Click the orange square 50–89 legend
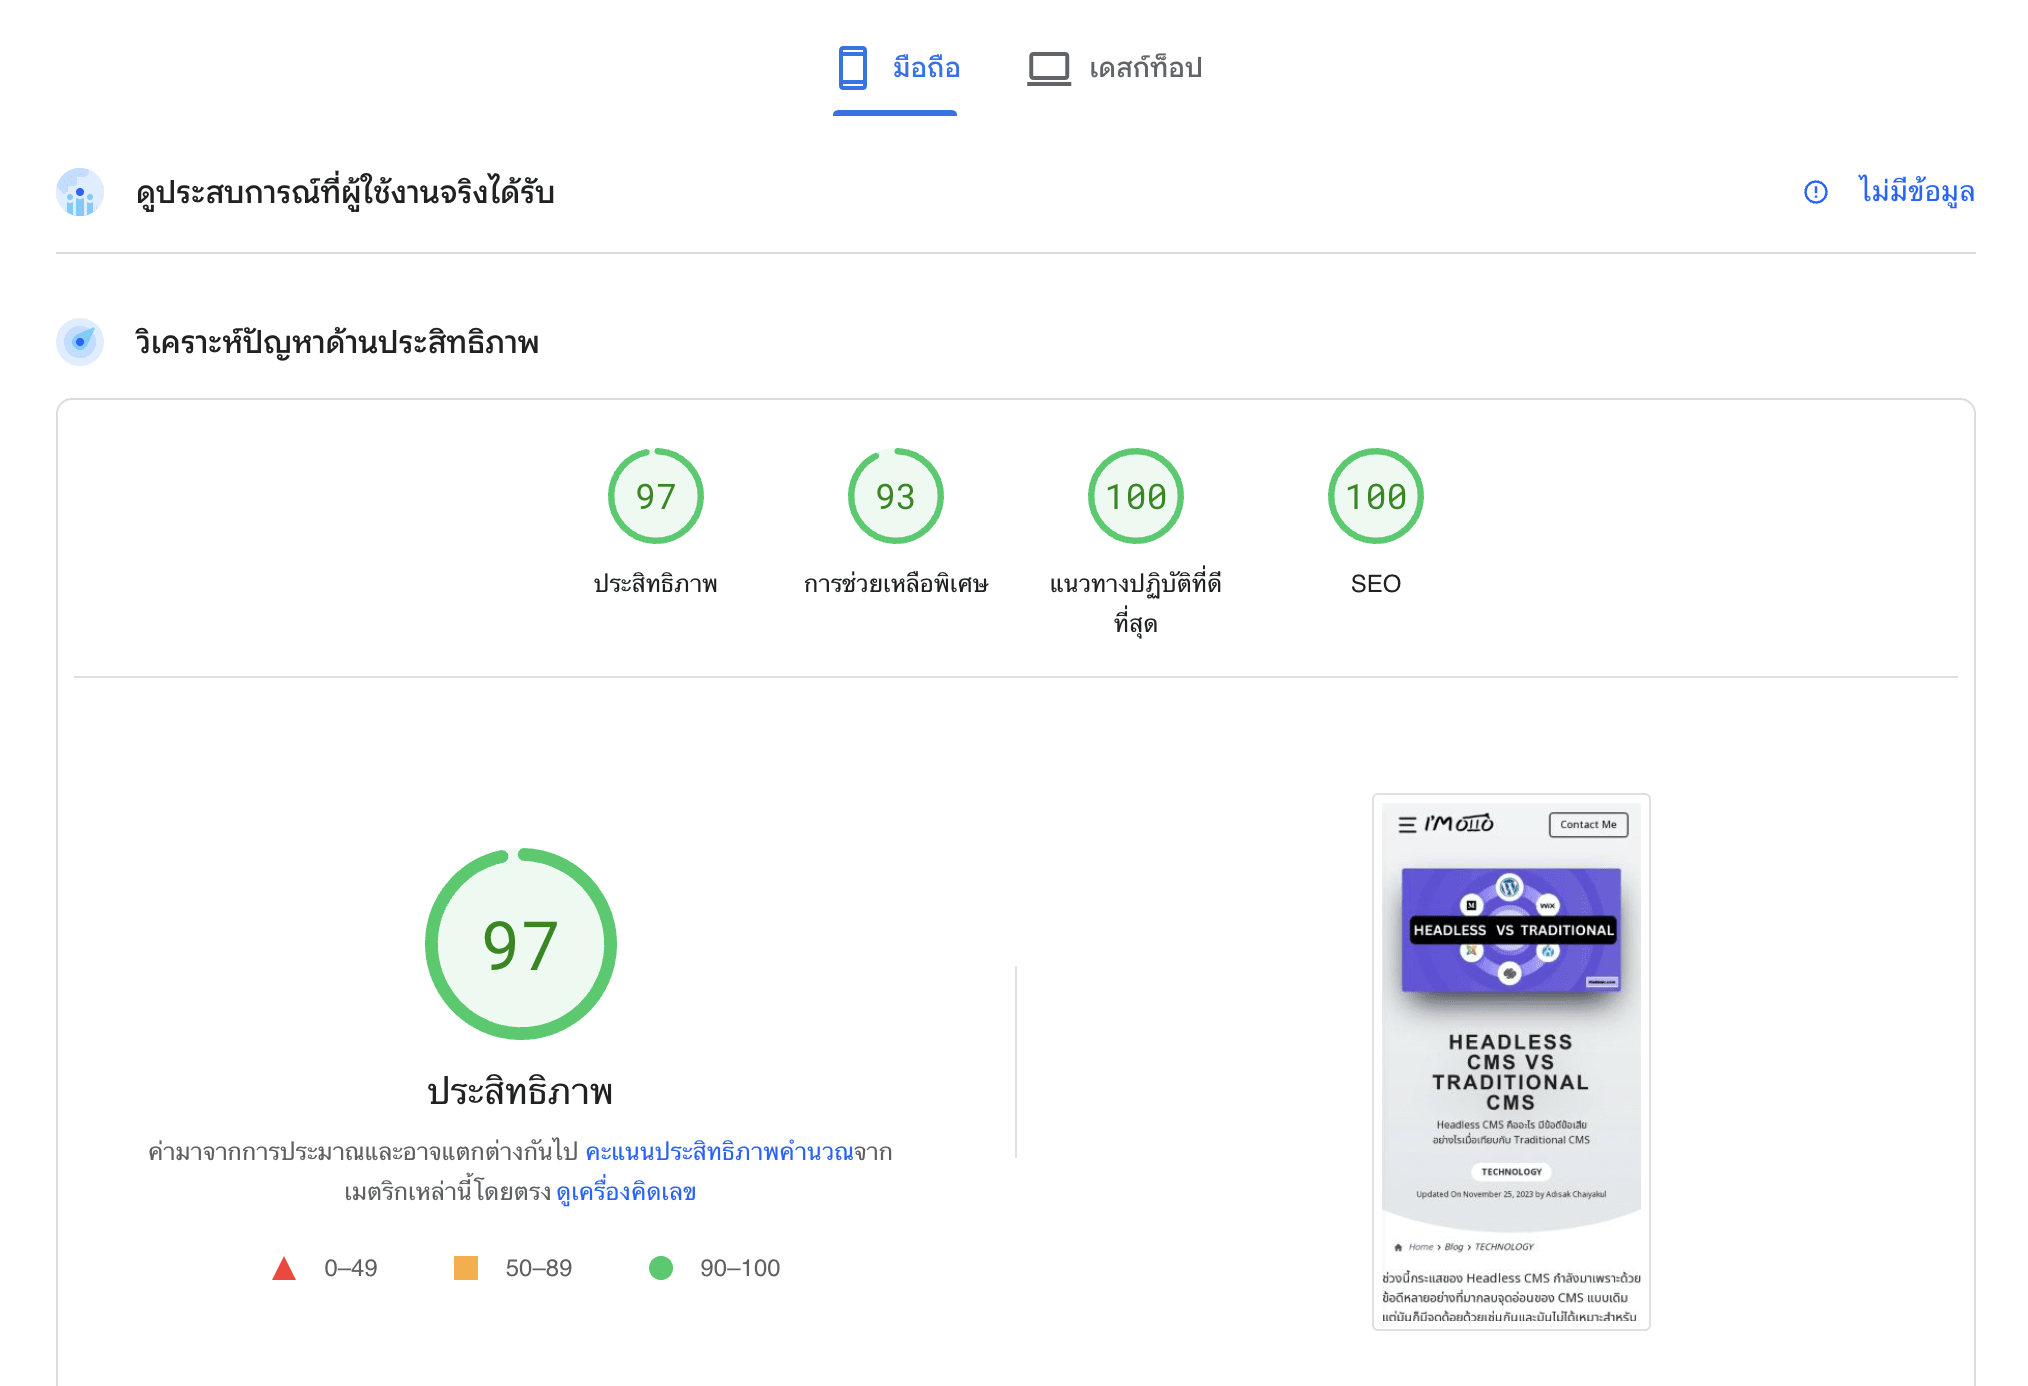The image size is (2028, 1386). [x=466, y=1268]
